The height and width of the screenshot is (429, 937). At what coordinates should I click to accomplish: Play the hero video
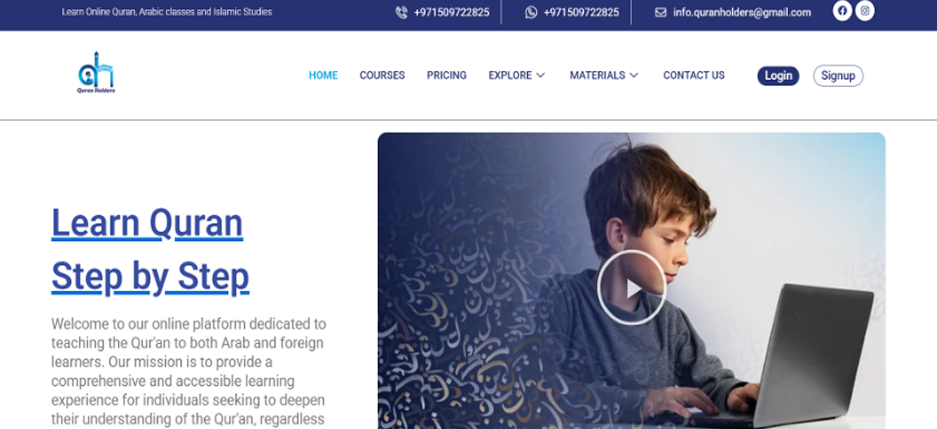pyautogui.click(x=632, y=287)
